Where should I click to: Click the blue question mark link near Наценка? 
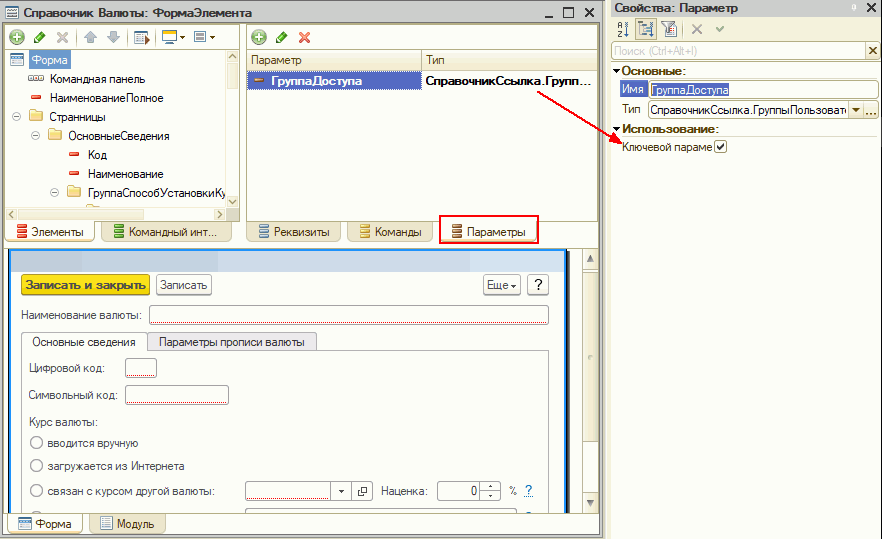pyautogui.click(x=528, y=491)
